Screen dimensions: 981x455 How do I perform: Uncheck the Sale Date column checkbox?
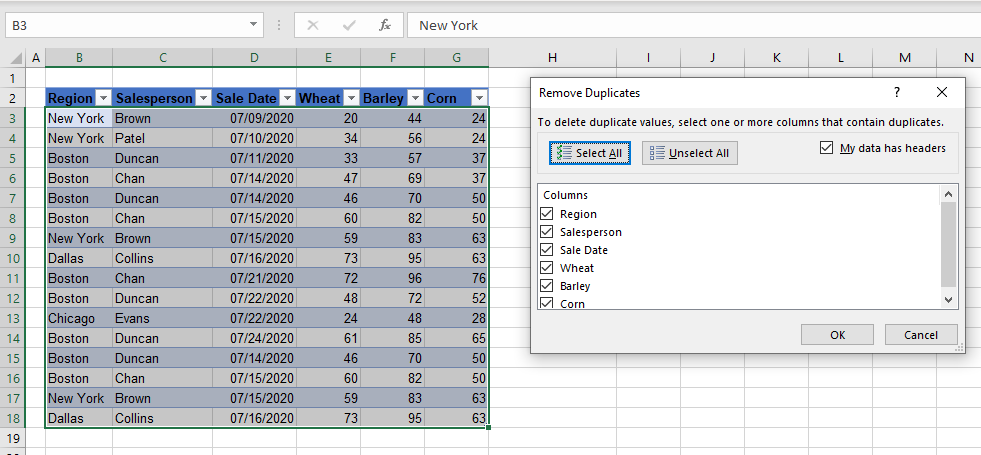click(546, 250)
